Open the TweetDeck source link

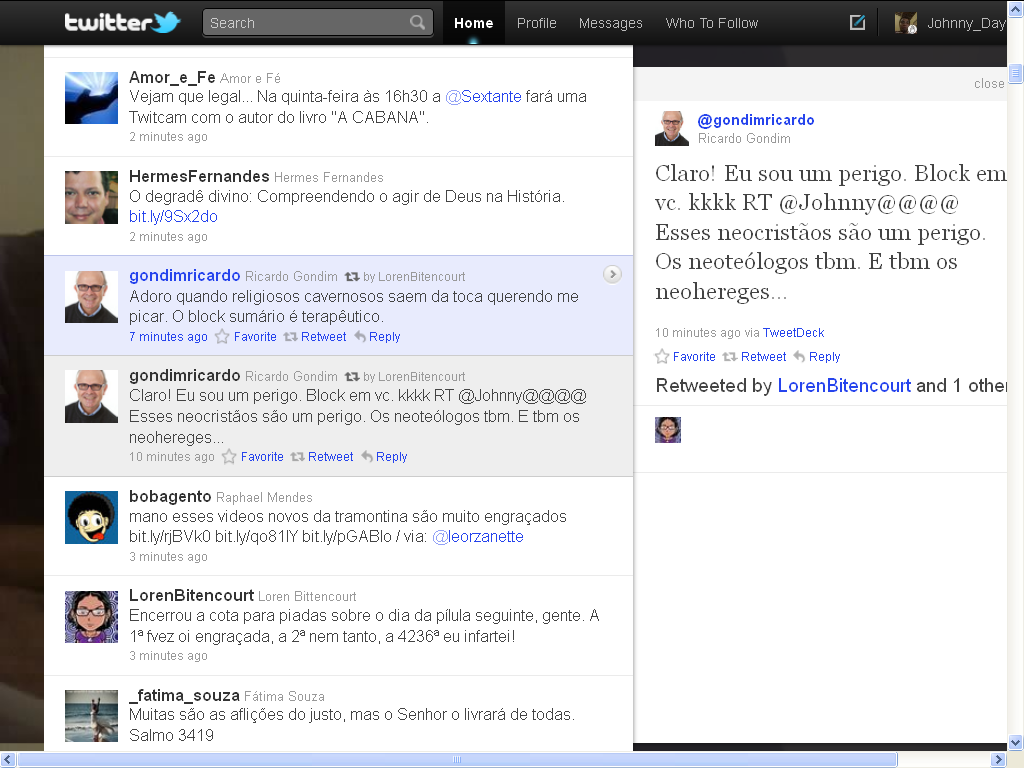pyautogui.click(x=793, y=332)
